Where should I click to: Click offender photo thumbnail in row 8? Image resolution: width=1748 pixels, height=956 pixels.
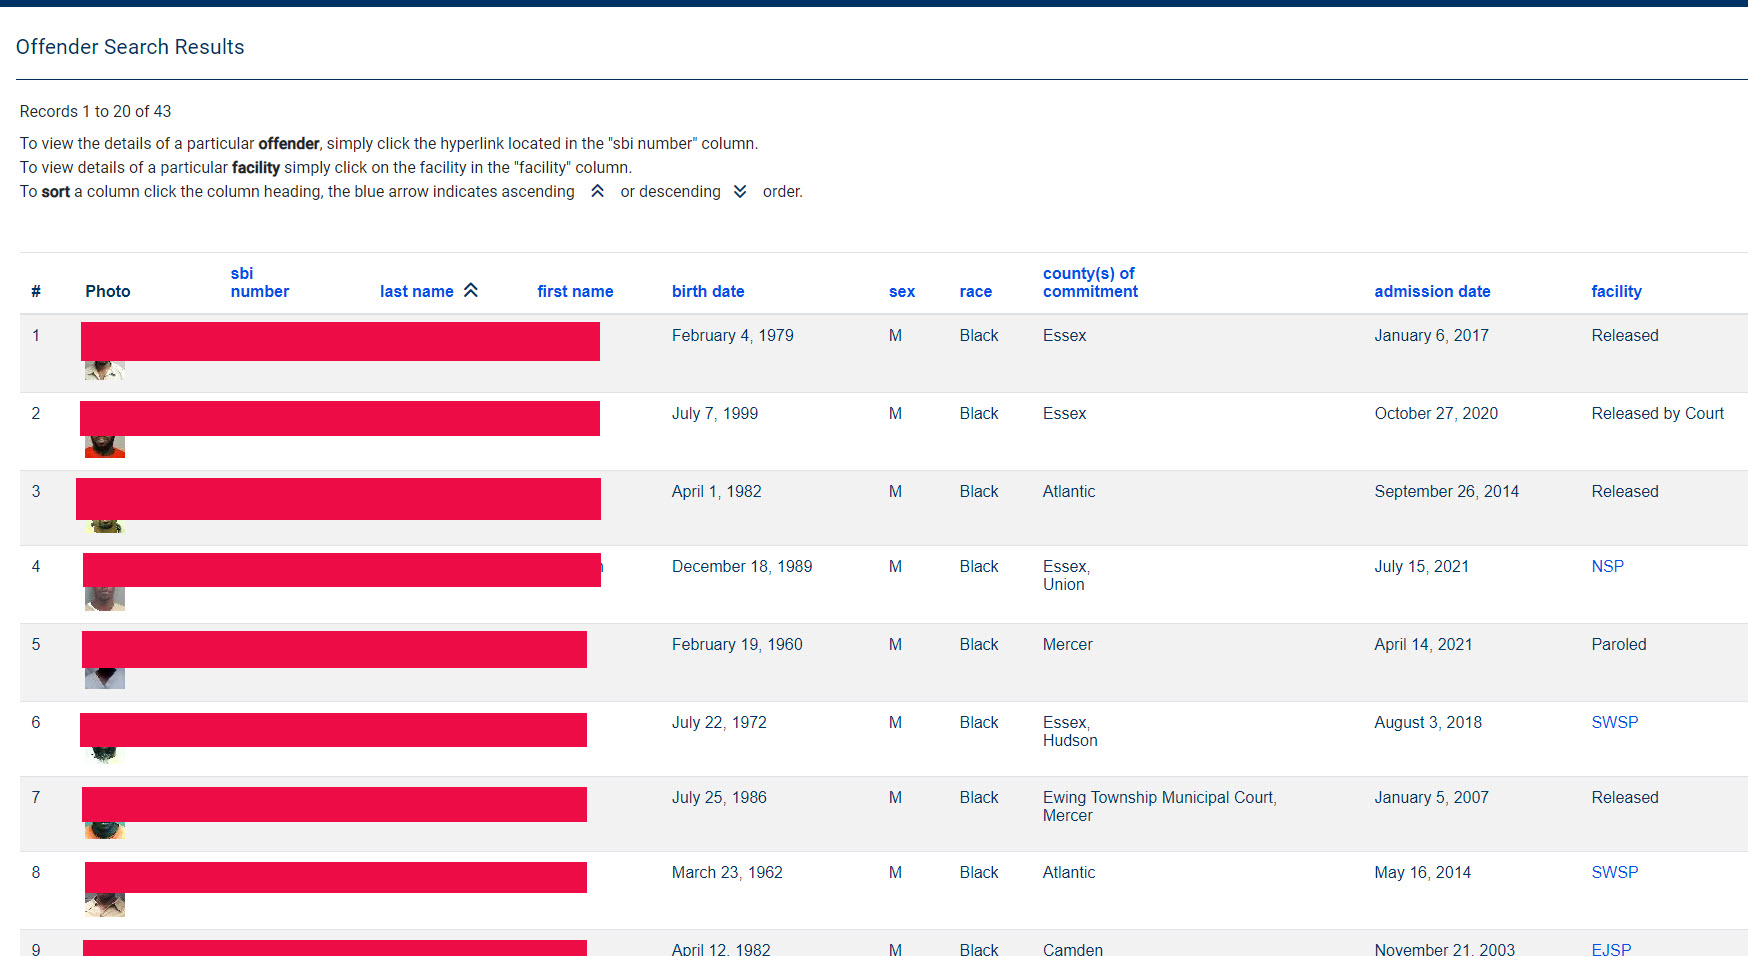coord(105,905)
